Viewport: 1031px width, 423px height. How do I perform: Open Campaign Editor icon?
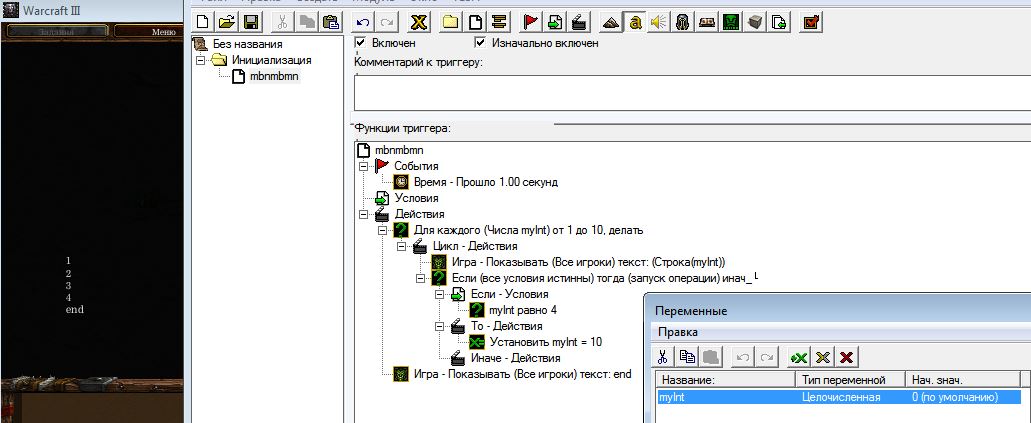707,22
